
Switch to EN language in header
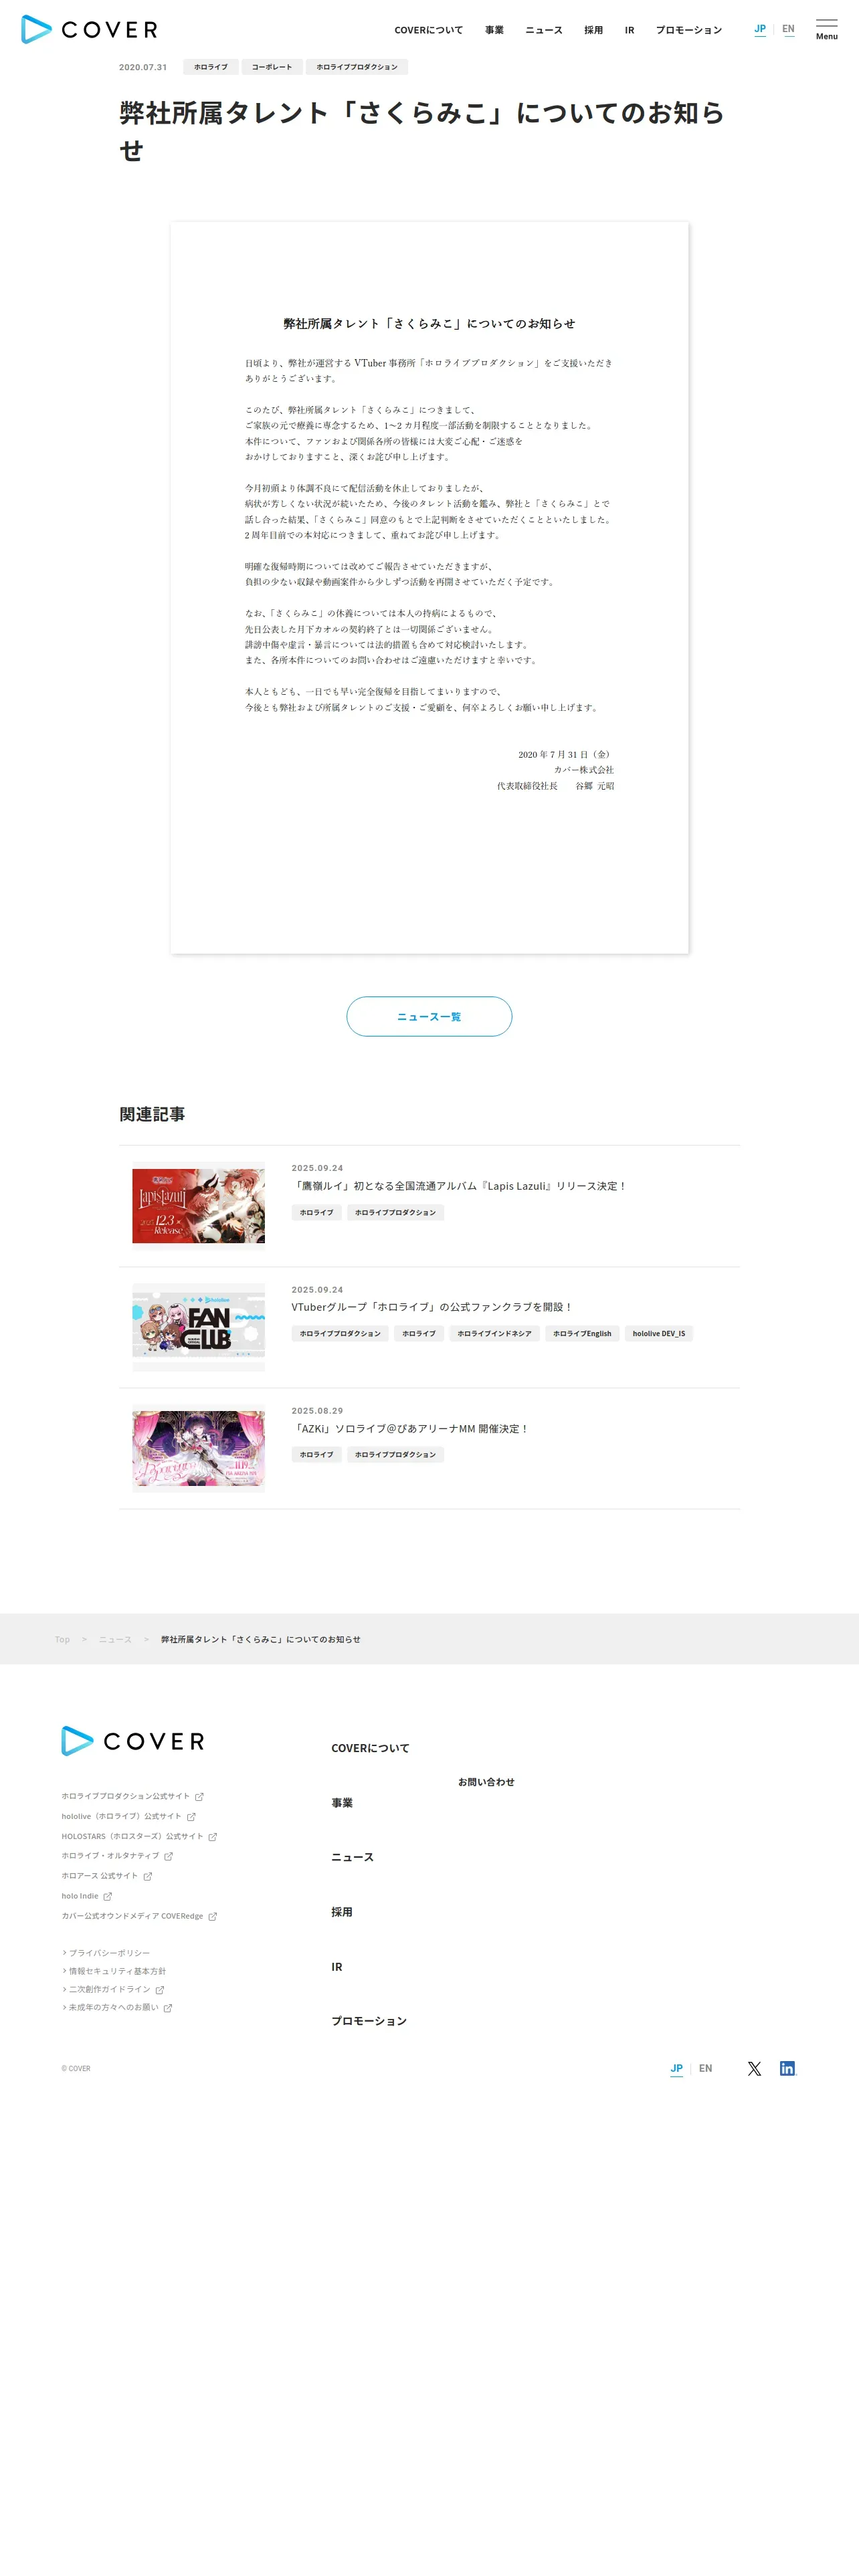coord(788,29)
